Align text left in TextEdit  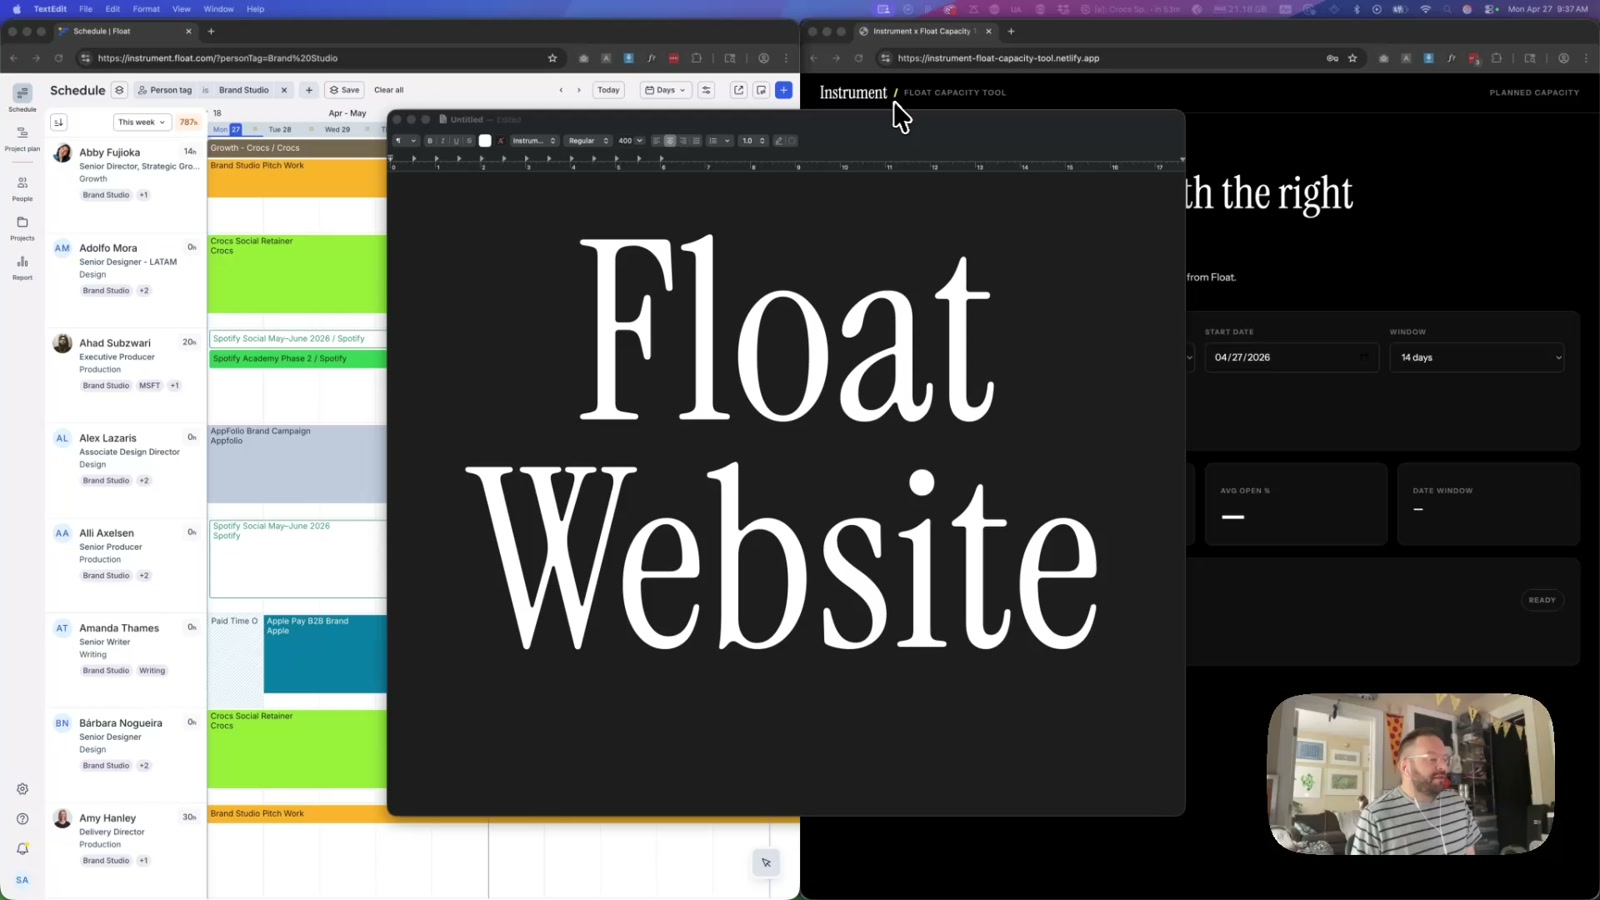[656, 141]
